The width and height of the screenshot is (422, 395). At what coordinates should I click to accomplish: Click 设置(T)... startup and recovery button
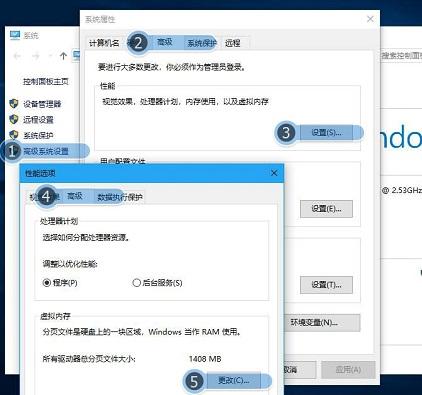click(x=326, y=285)
